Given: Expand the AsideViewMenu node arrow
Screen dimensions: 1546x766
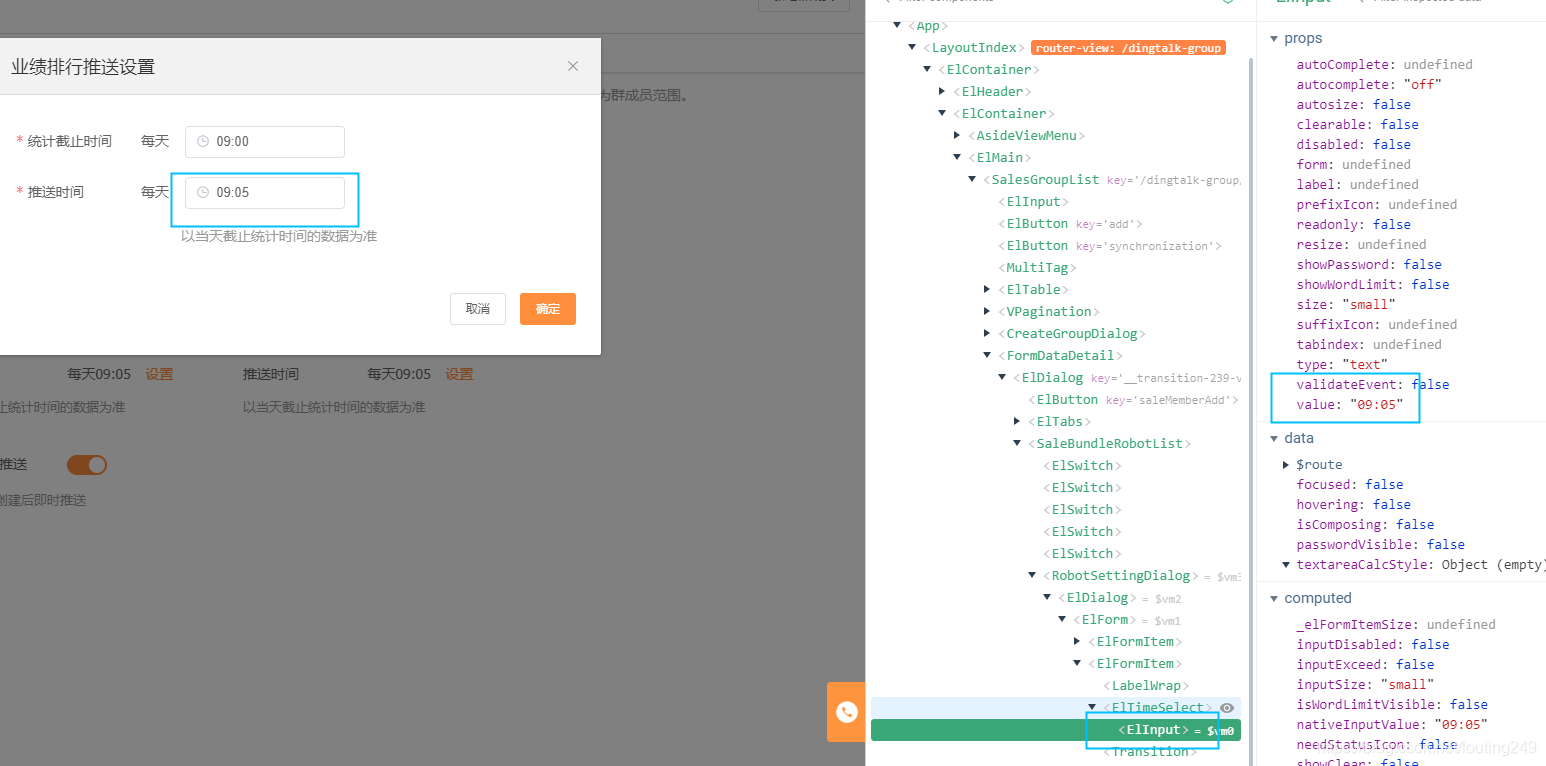Looking at the screenshot, I should click(957, 136).
